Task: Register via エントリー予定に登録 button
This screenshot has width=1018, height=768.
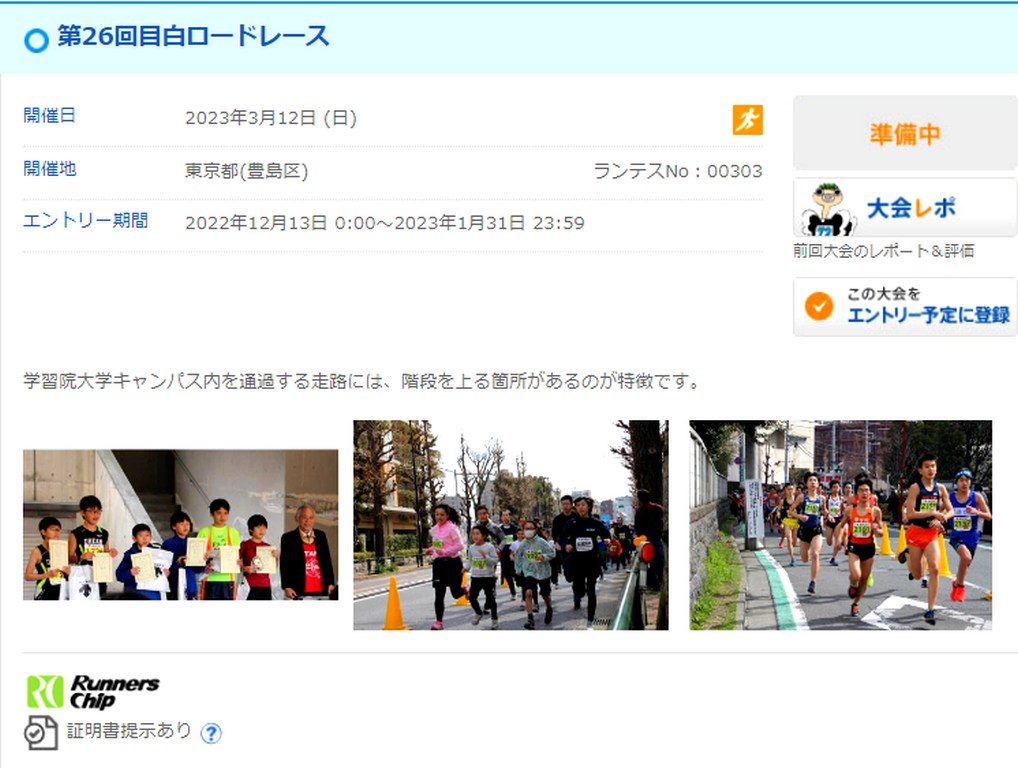Action: 905,306
